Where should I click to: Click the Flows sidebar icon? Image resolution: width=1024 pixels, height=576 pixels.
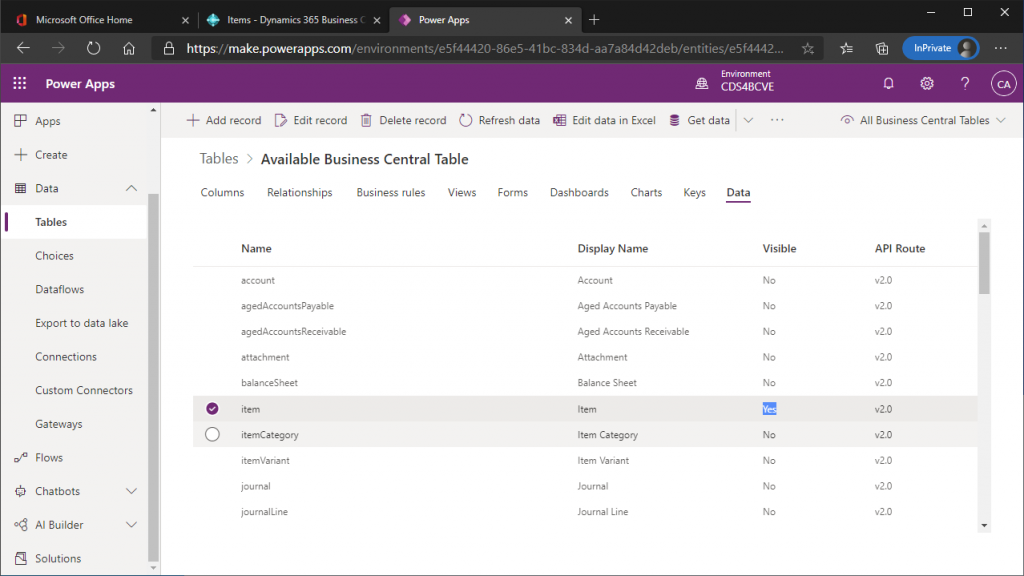click(21, 457)
